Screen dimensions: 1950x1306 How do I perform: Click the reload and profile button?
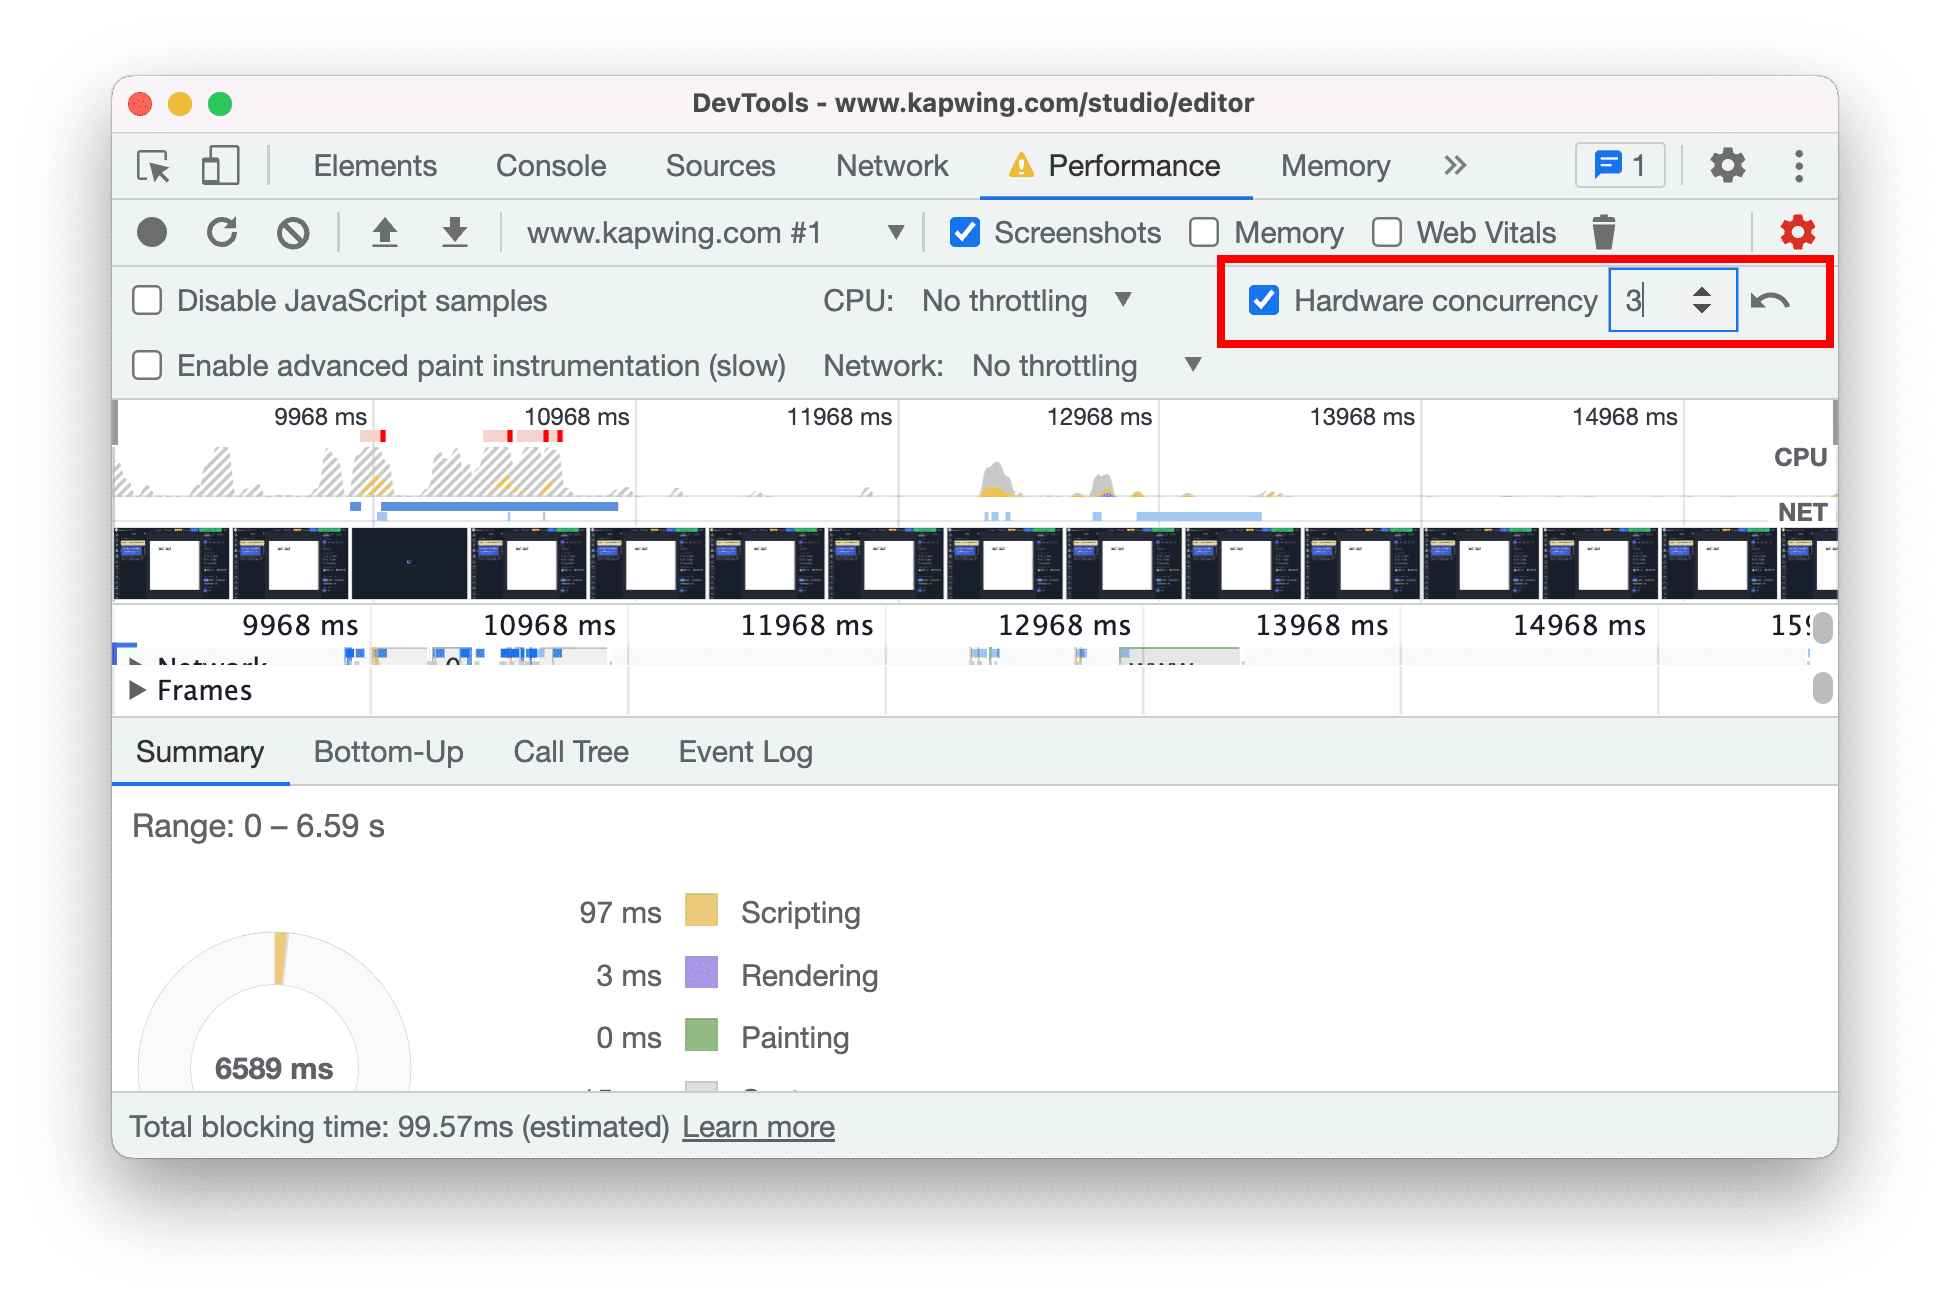pyautogui.click(x=223, y=232)
